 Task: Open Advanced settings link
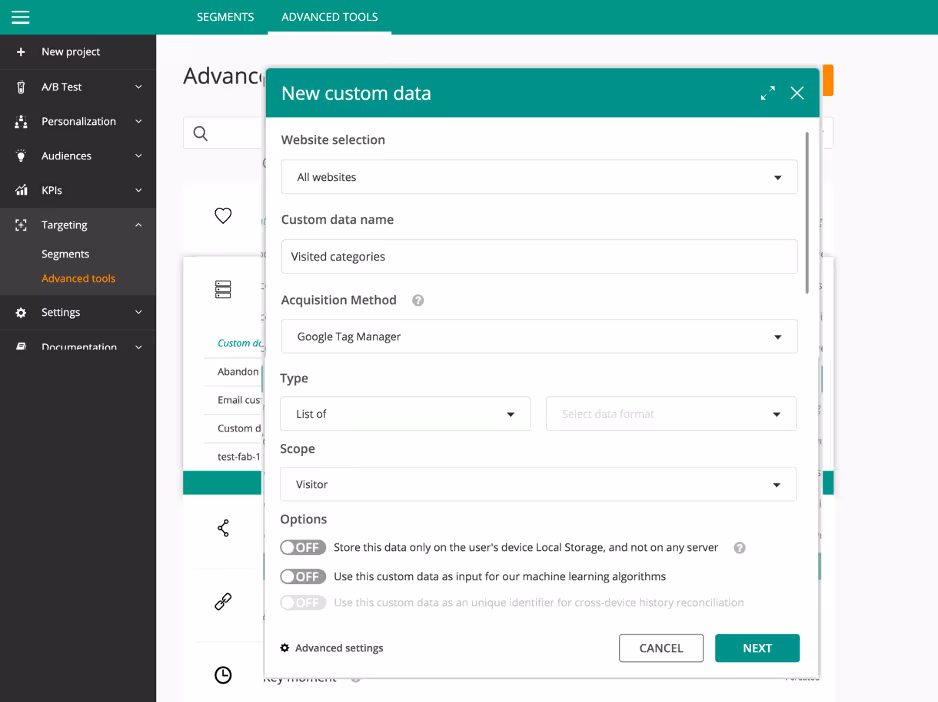[339, 648]
